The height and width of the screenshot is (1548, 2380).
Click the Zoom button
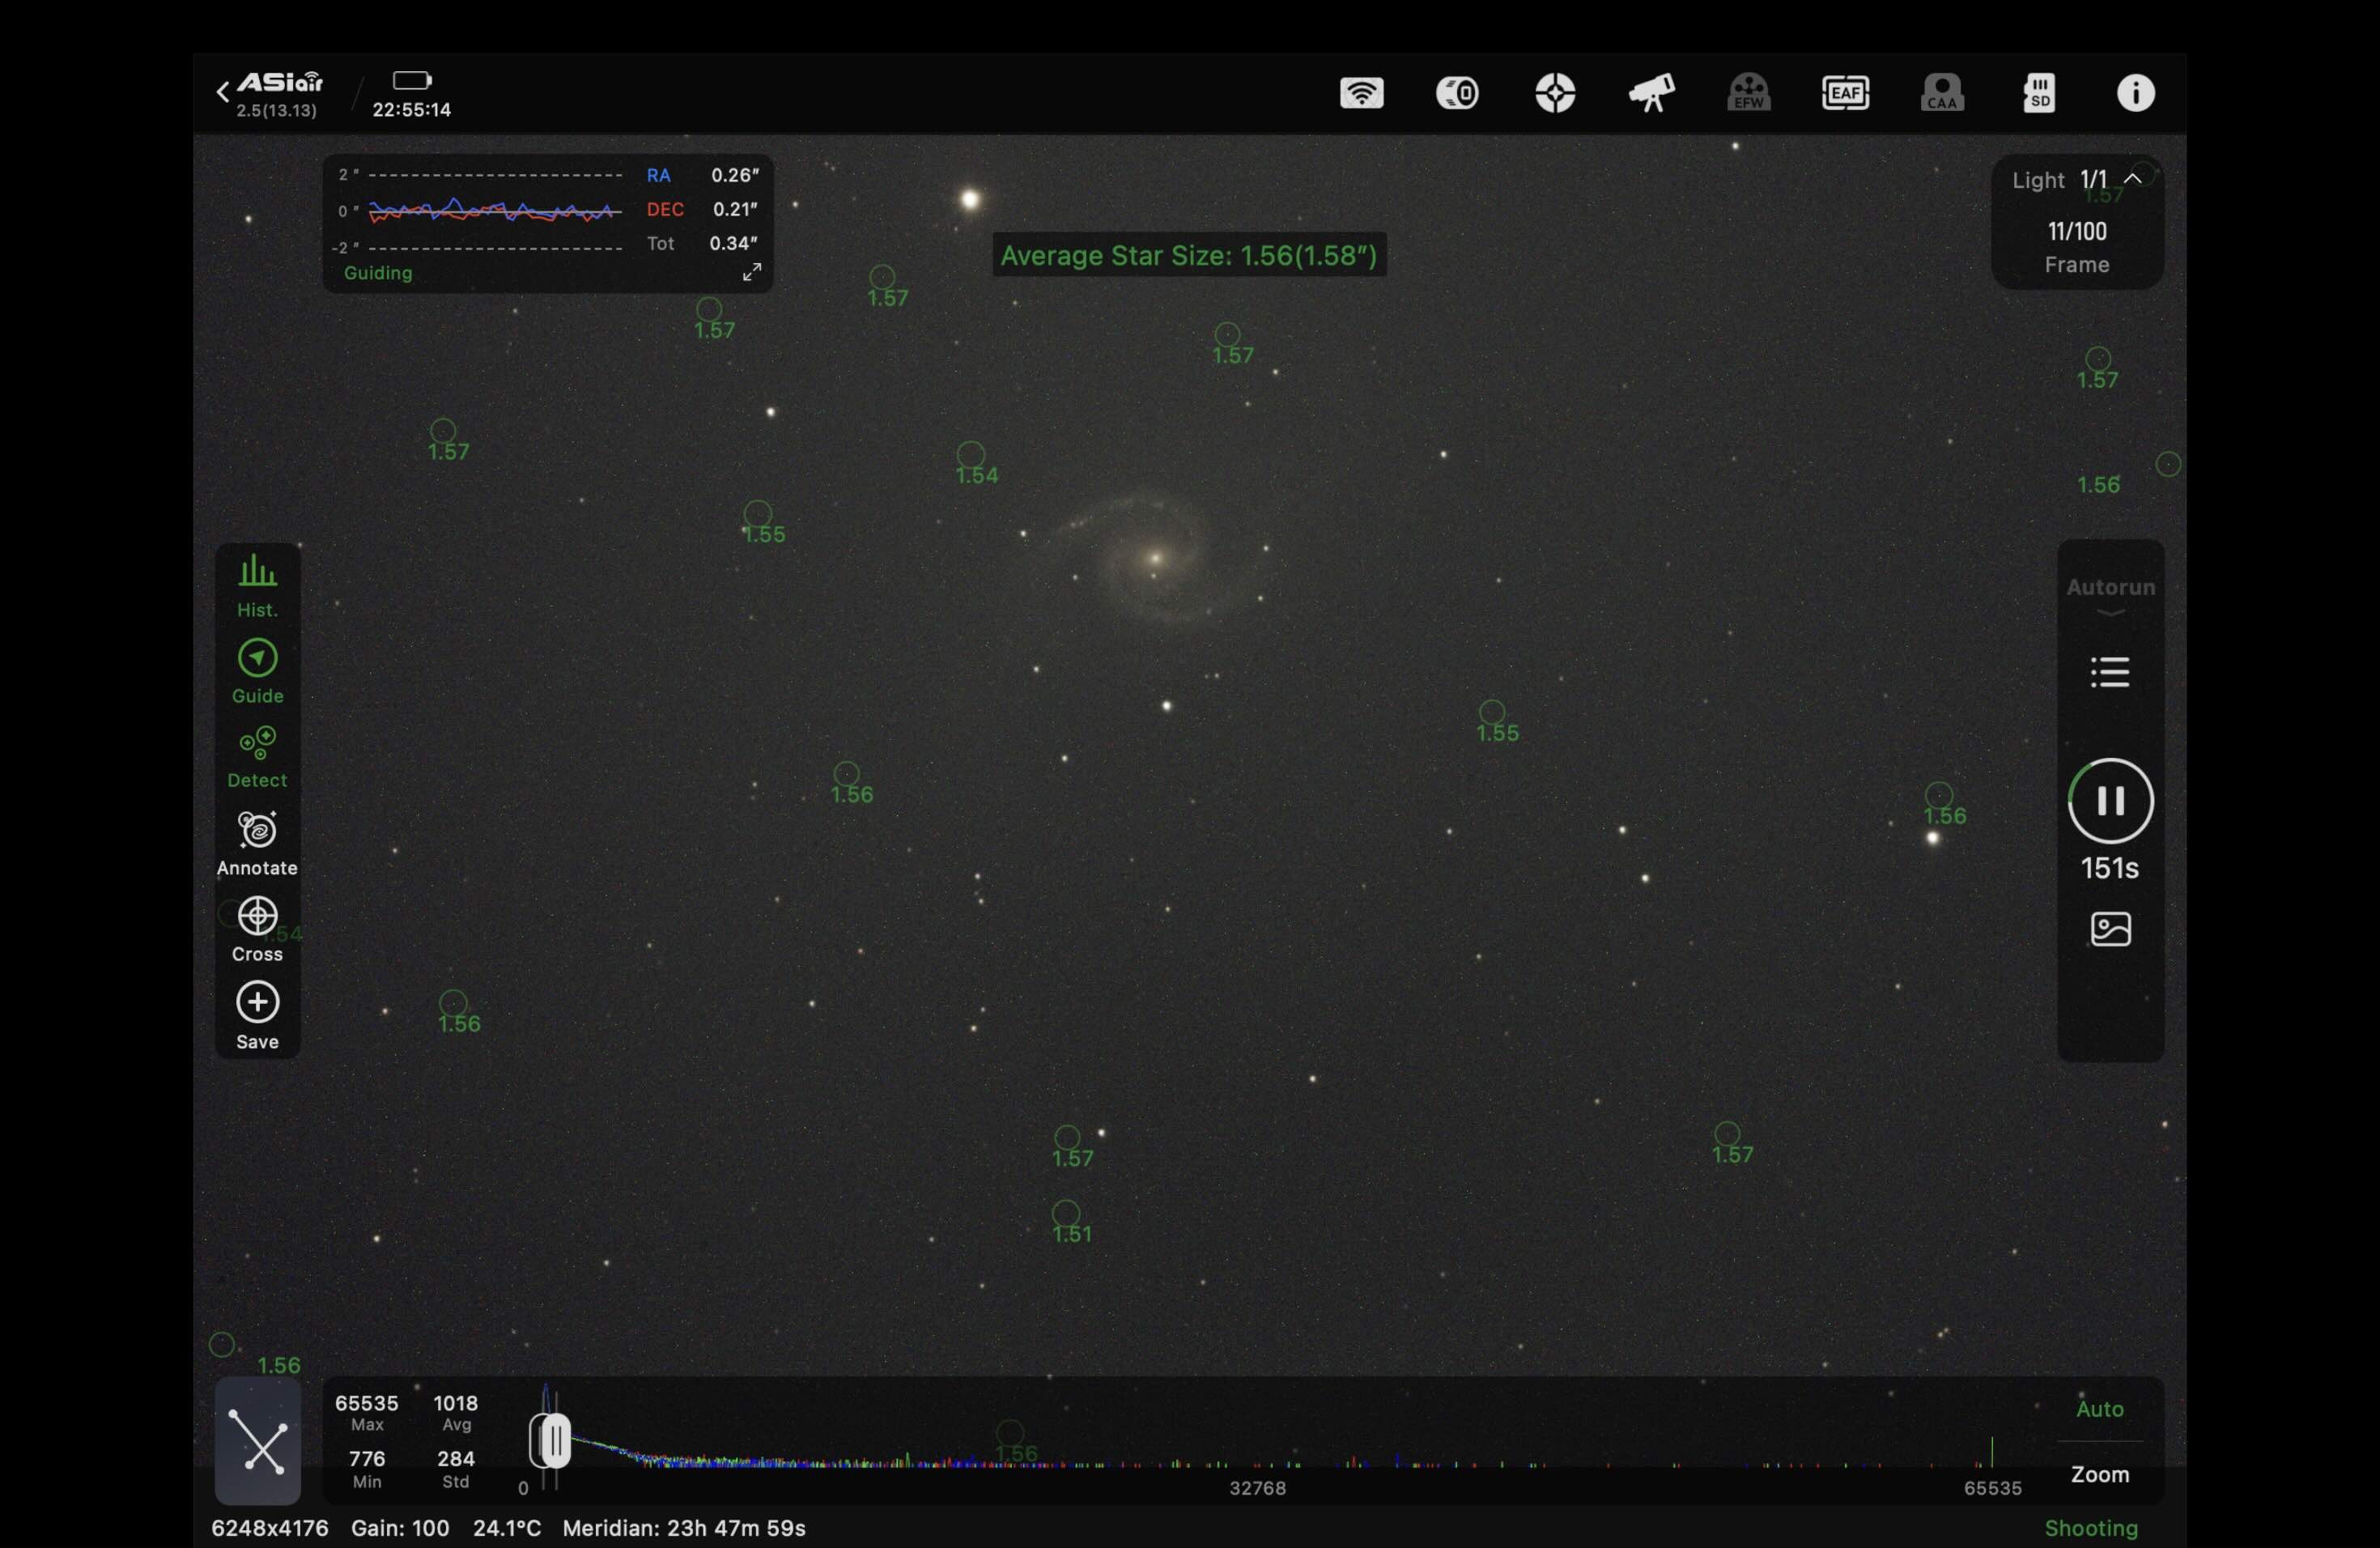2099,1474
